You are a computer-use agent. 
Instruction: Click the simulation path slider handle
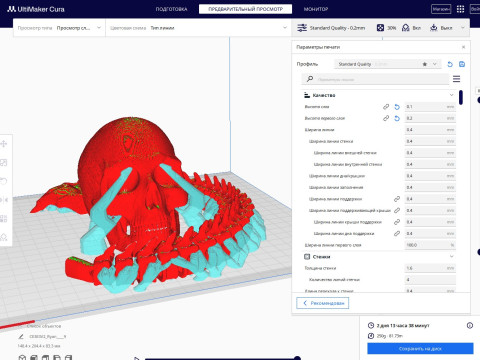(x=297, y=358)
